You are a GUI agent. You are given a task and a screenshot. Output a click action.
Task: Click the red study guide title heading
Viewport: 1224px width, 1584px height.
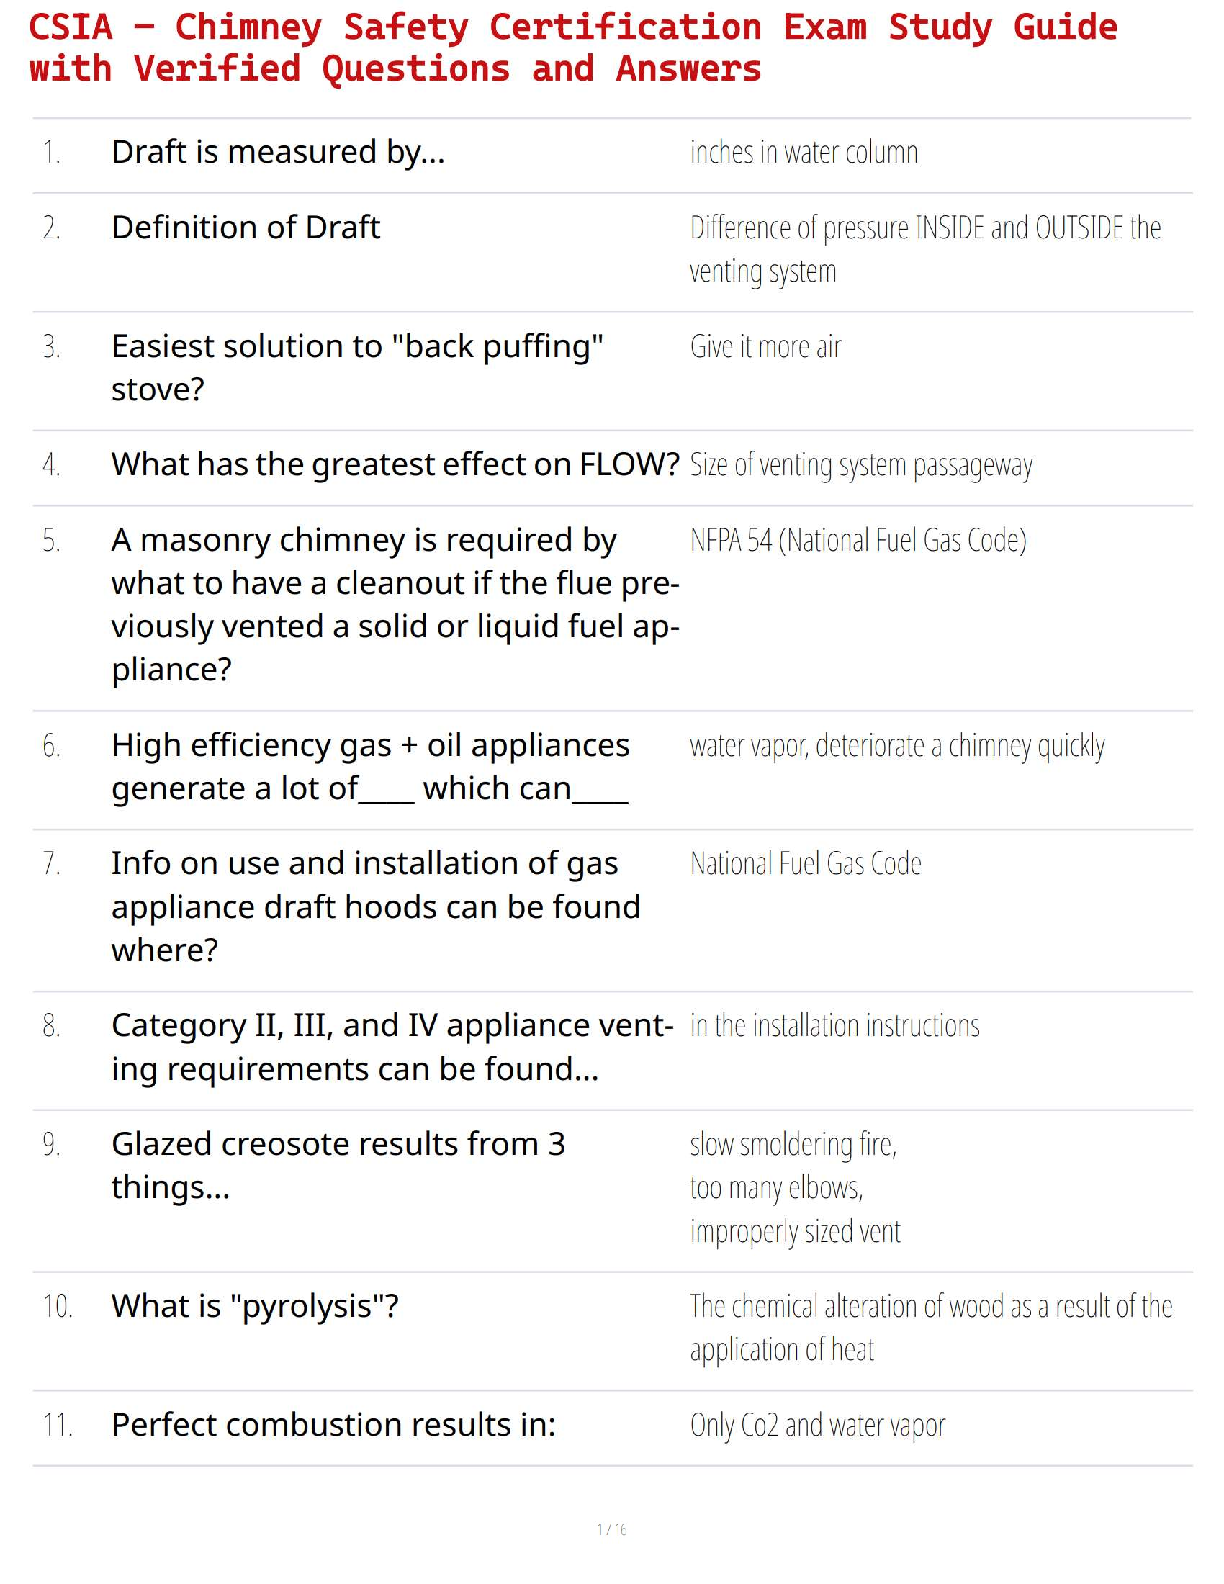pos(573,48)
